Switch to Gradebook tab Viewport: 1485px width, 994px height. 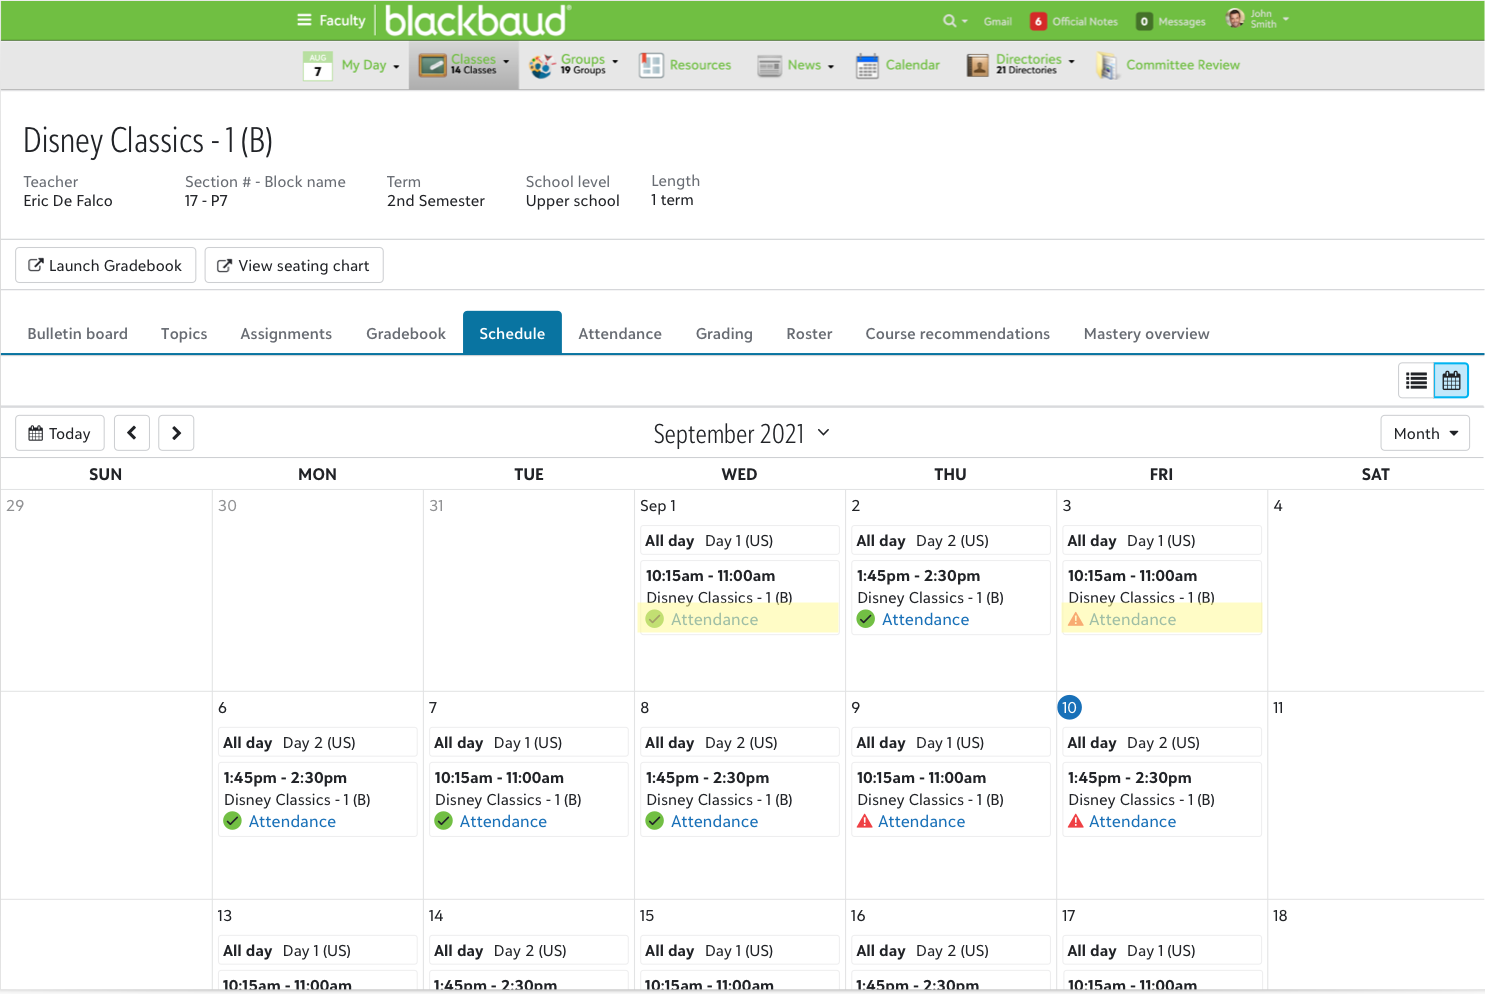(x=406, y=333)
